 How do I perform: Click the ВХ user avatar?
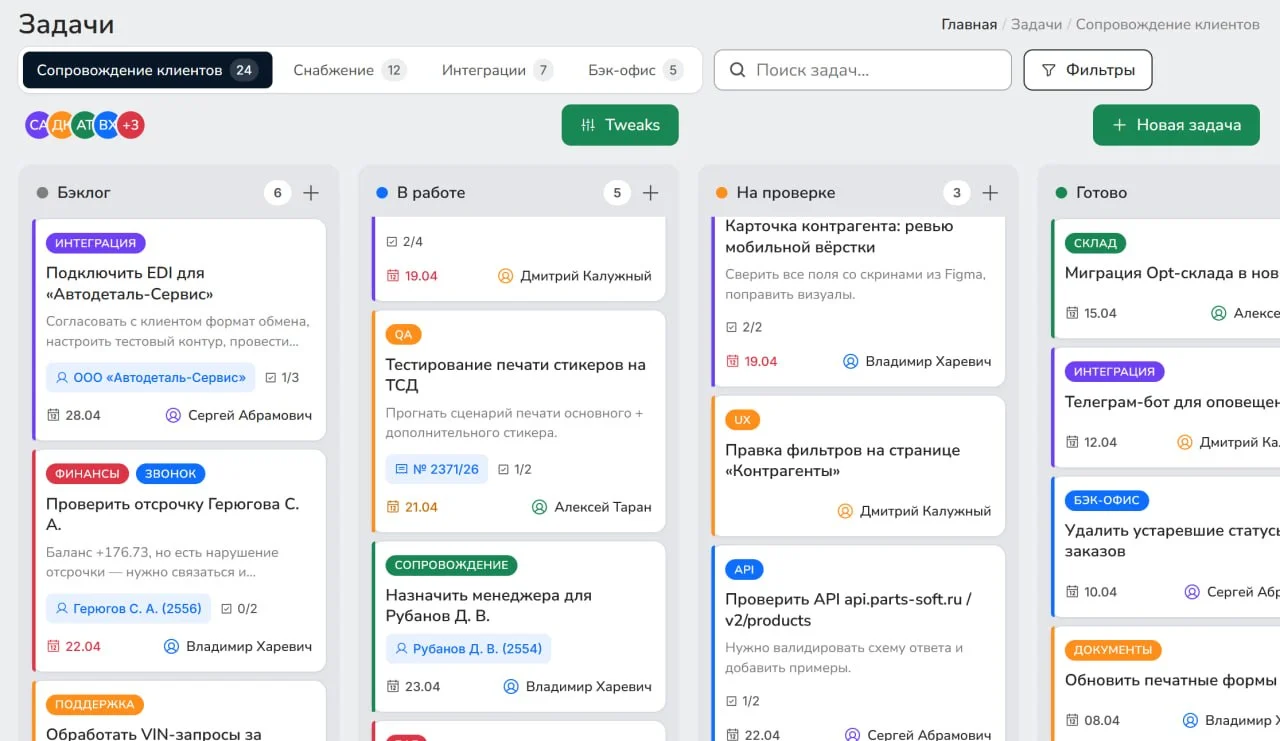(107, 125)
